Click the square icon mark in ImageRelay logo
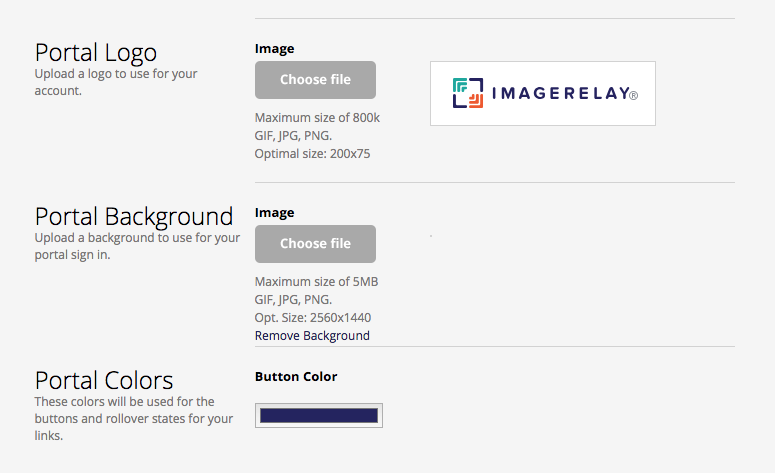Screen dimensions: 775x473 coord(468,93)
